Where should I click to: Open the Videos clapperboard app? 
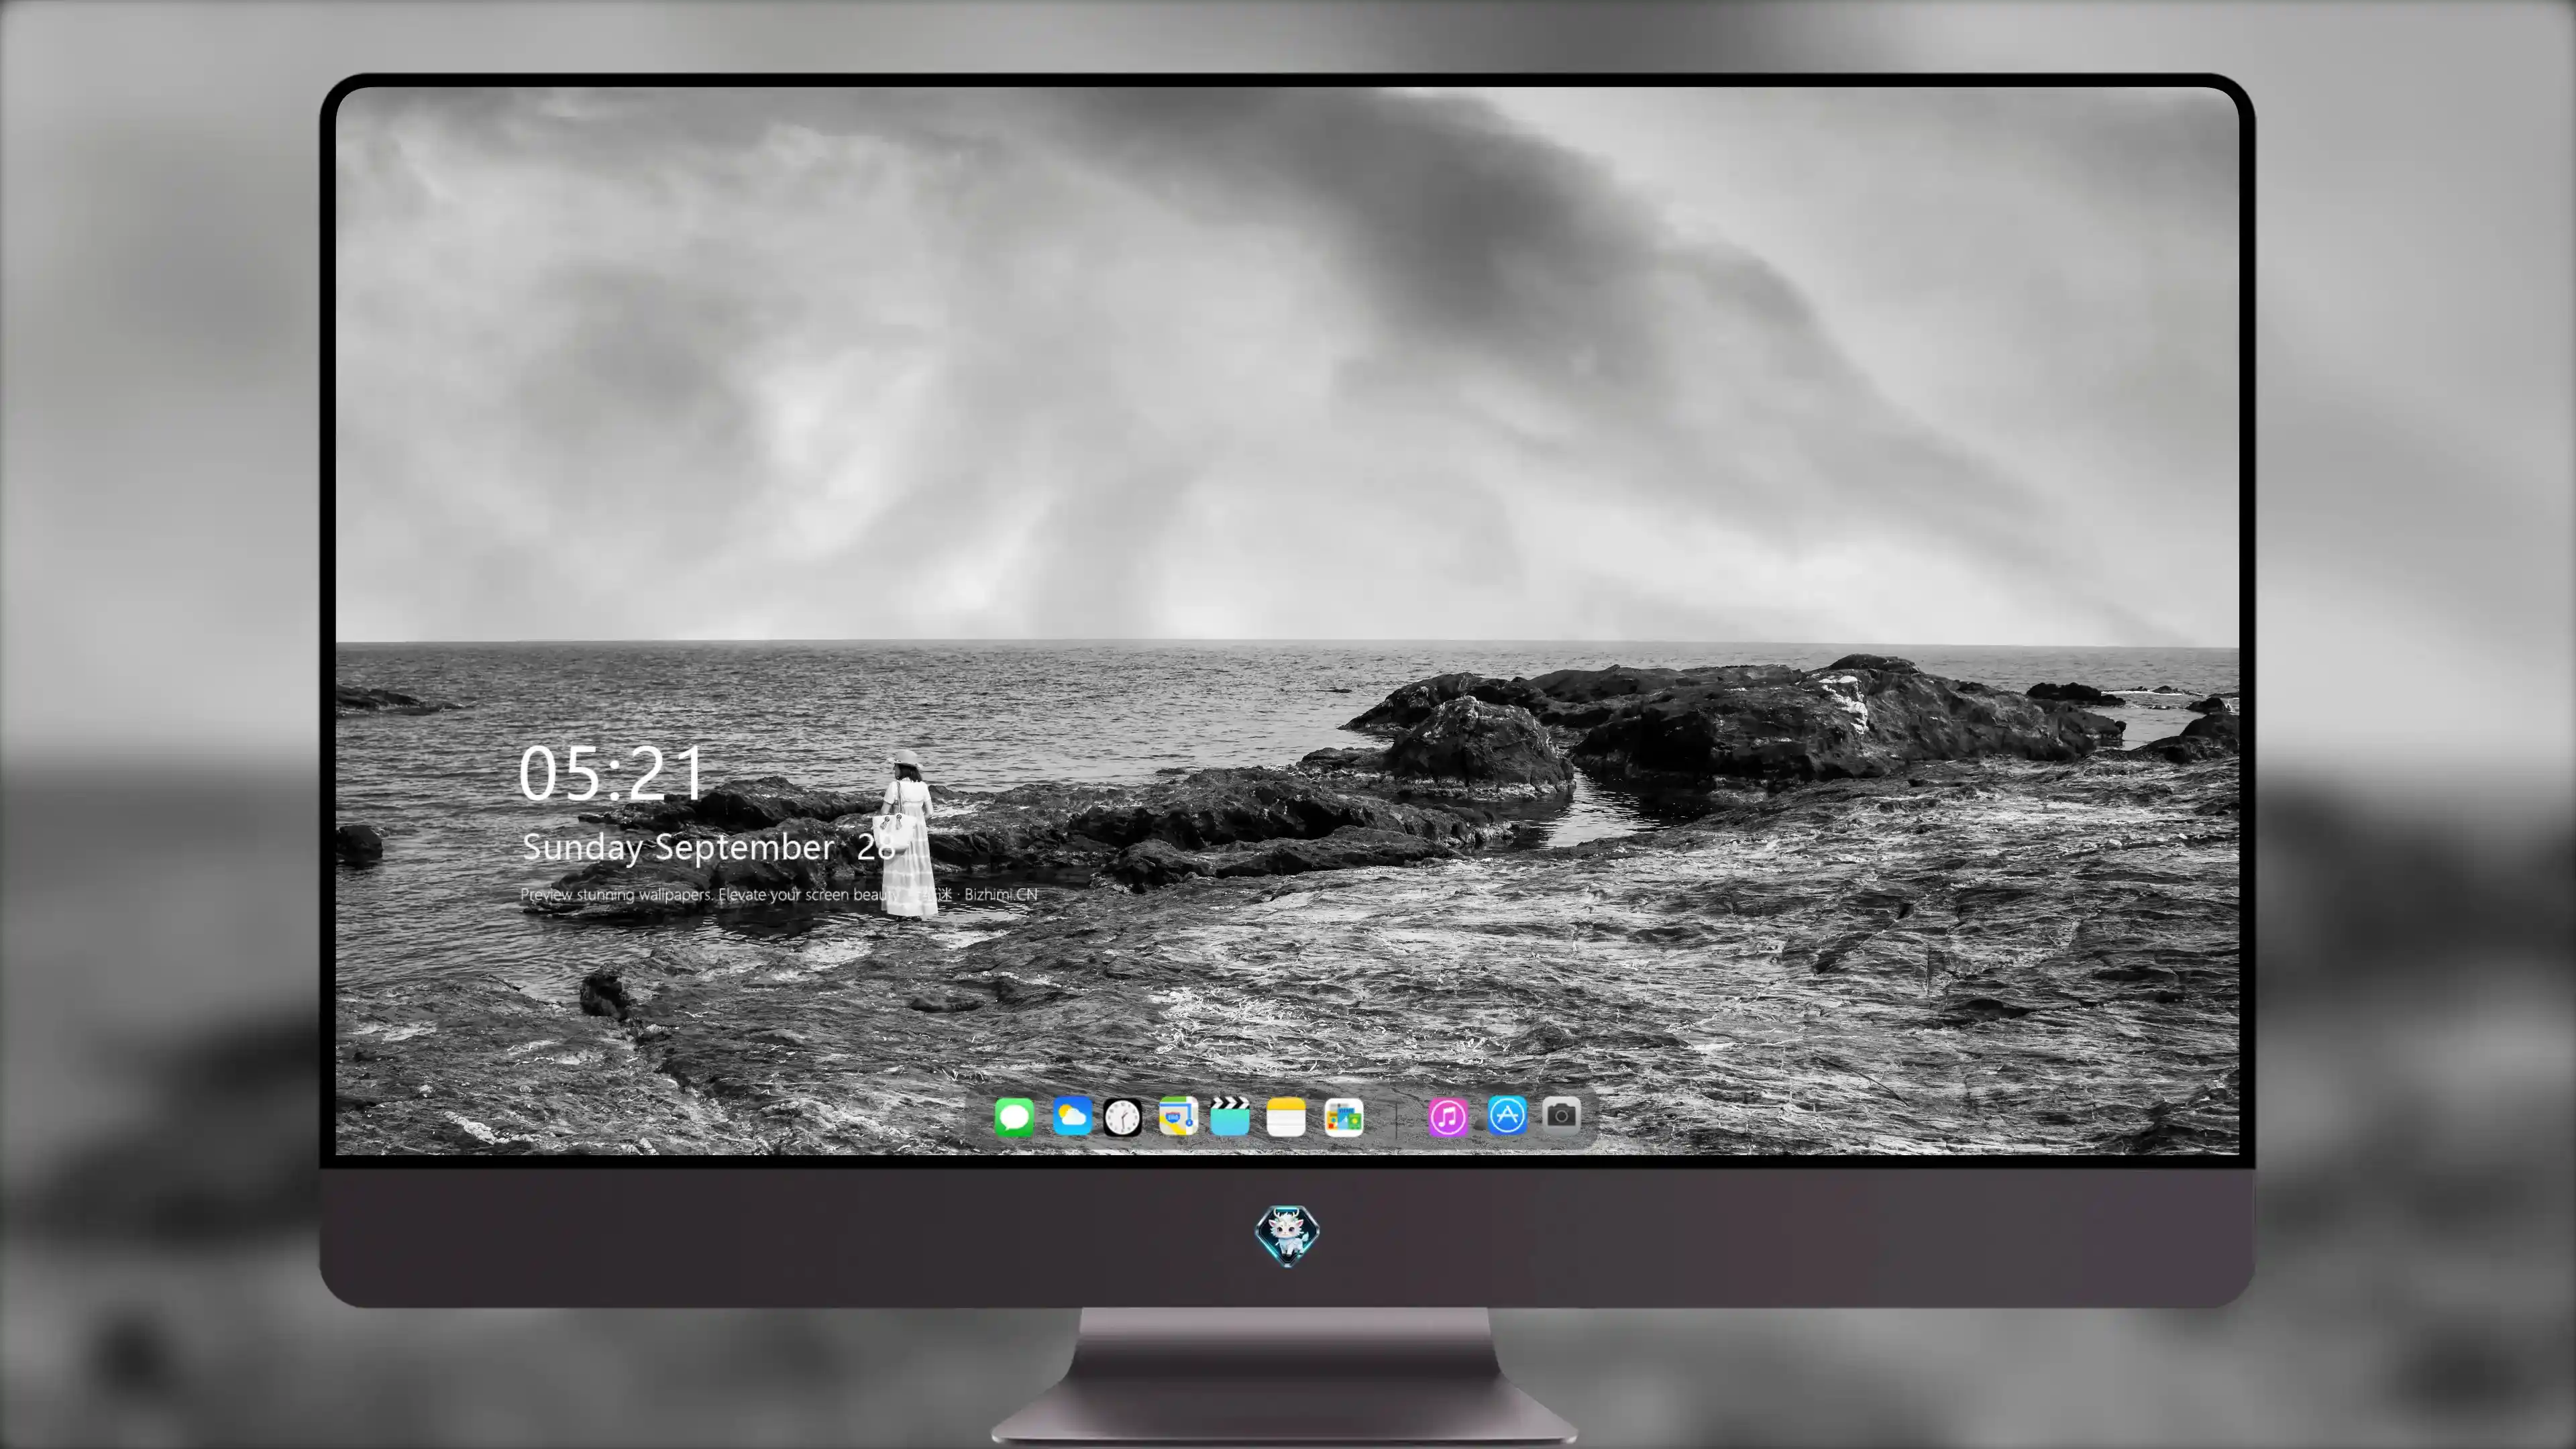click(x=1230, y=1116)
